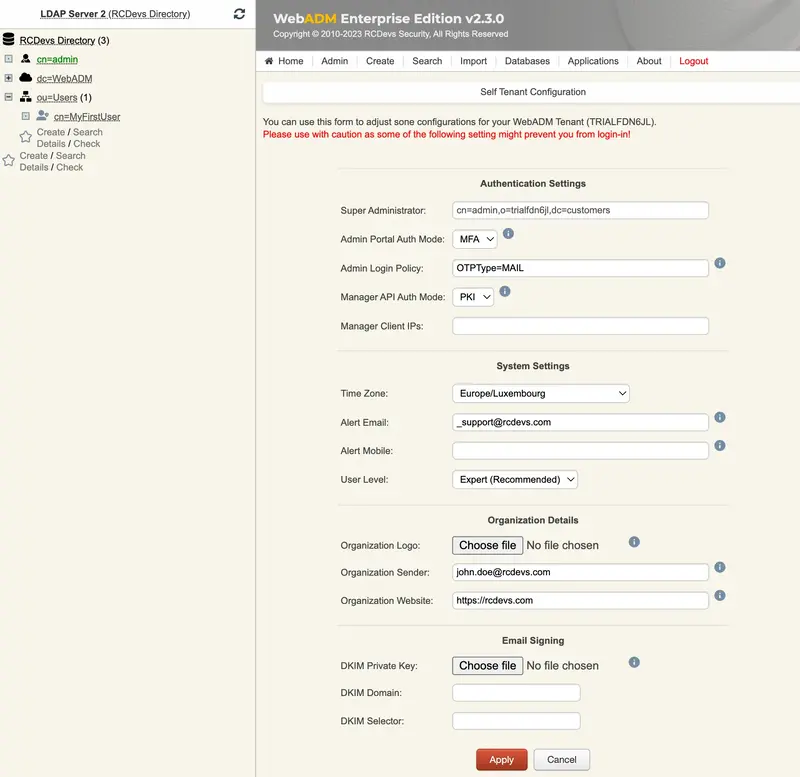This screenshot has width=800, height=777.
Task: Open the Import menu
Action: pos(473,61)
